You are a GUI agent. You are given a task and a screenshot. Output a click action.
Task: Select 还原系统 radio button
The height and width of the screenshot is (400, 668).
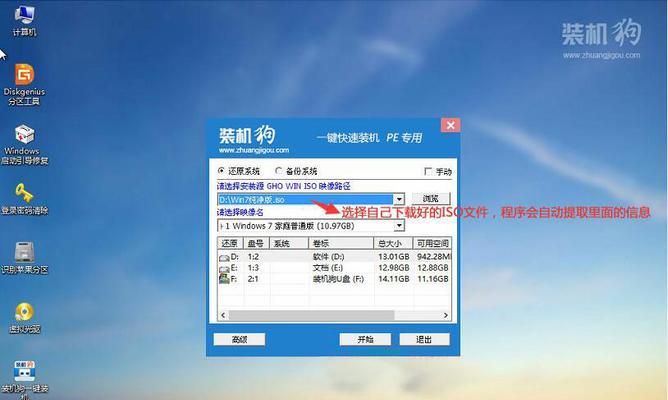pos(221,171)
